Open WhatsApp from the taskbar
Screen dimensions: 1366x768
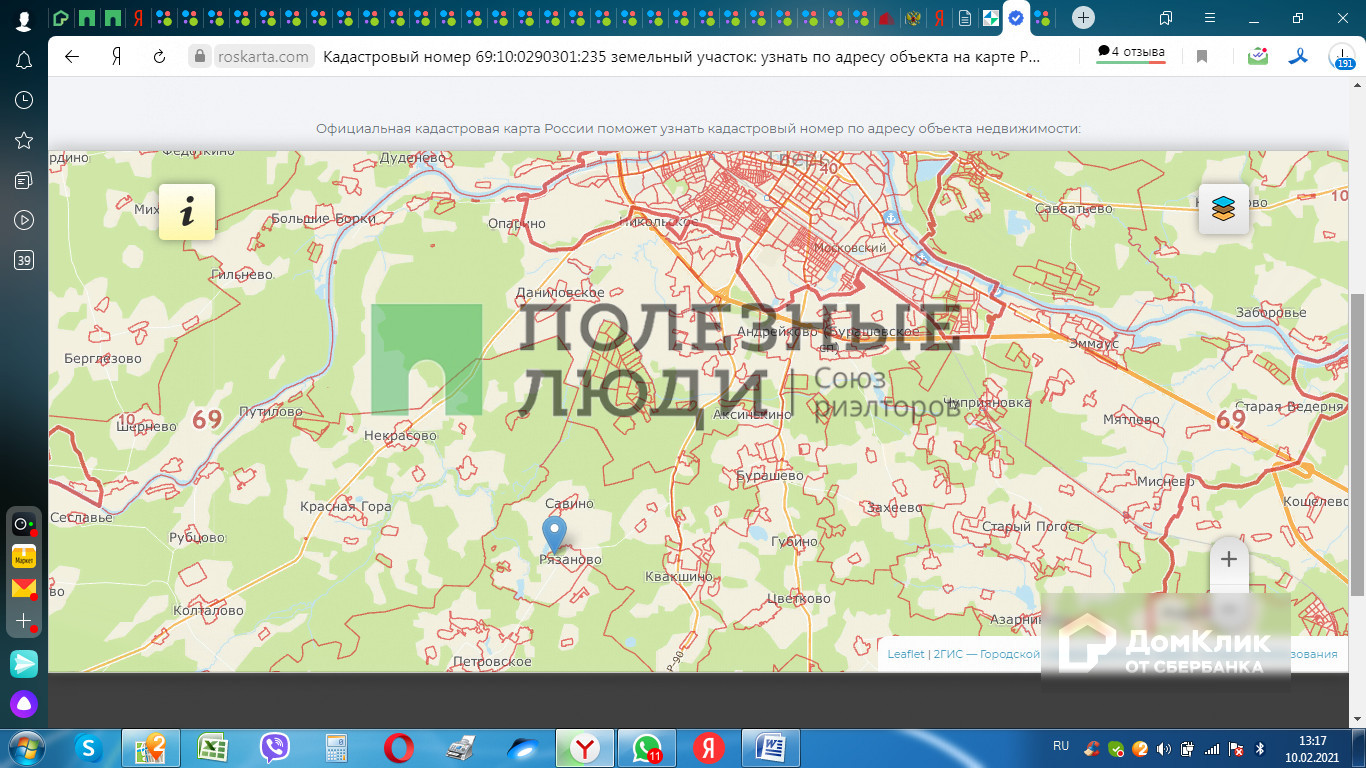point(647,748)
